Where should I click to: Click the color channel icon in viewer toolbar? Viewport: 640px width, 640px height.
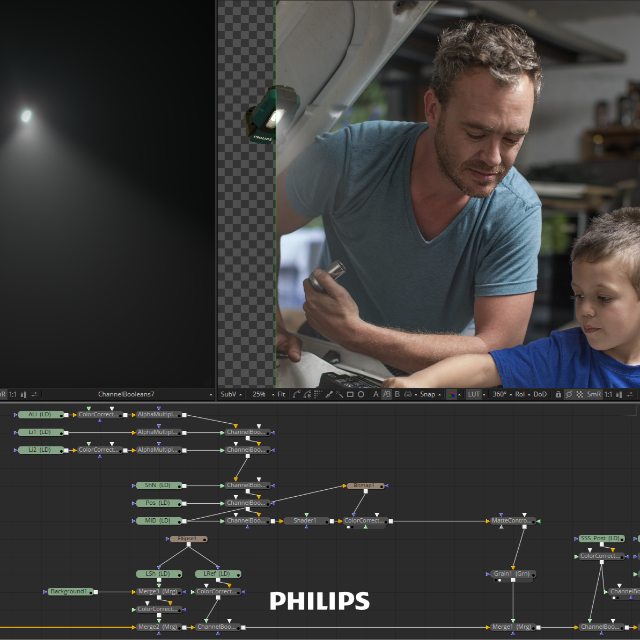[451, 394]
